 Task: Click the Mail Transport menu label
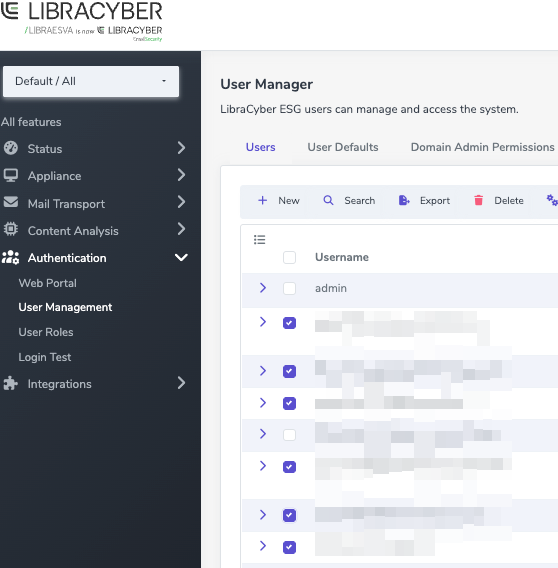[x=66, y=204]
